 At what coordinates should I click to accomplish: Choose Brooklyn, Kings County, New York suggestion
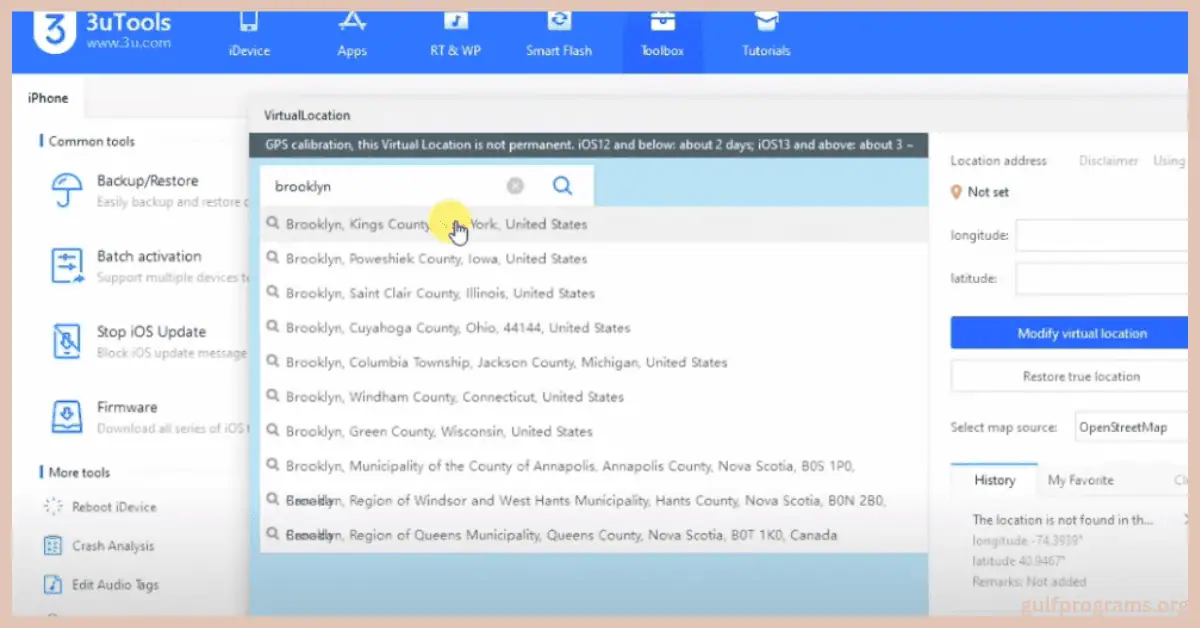(x=436, y=225)
